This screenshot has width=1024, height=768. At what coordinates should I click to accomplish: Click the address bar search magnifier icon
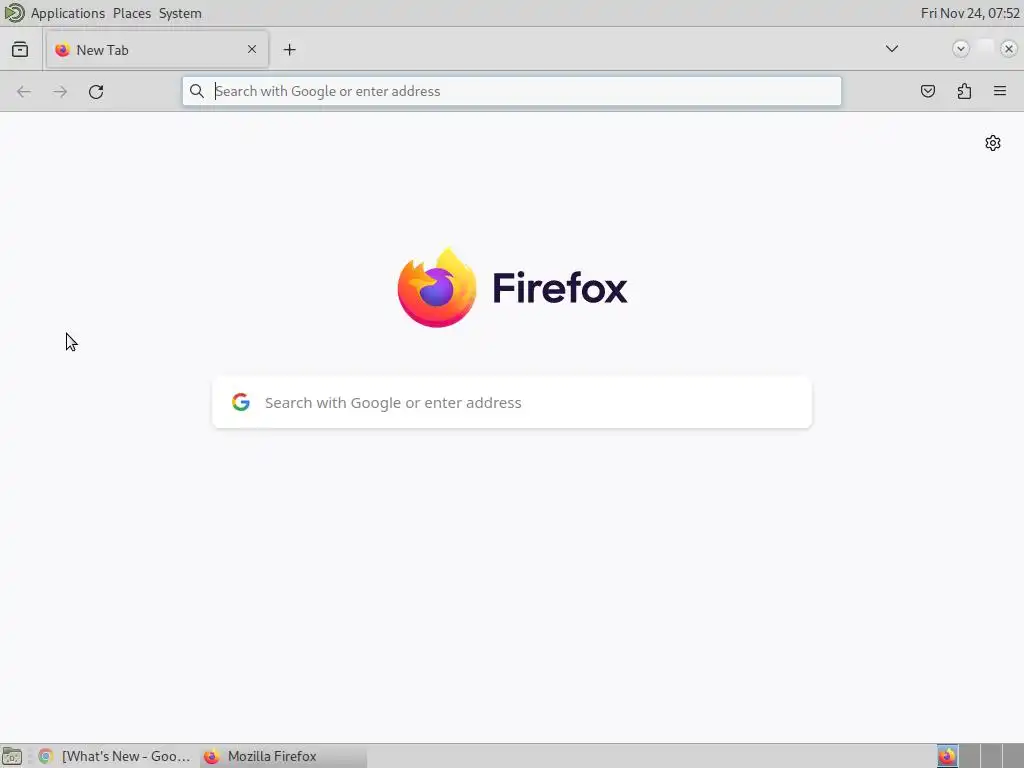coord(197,91)
